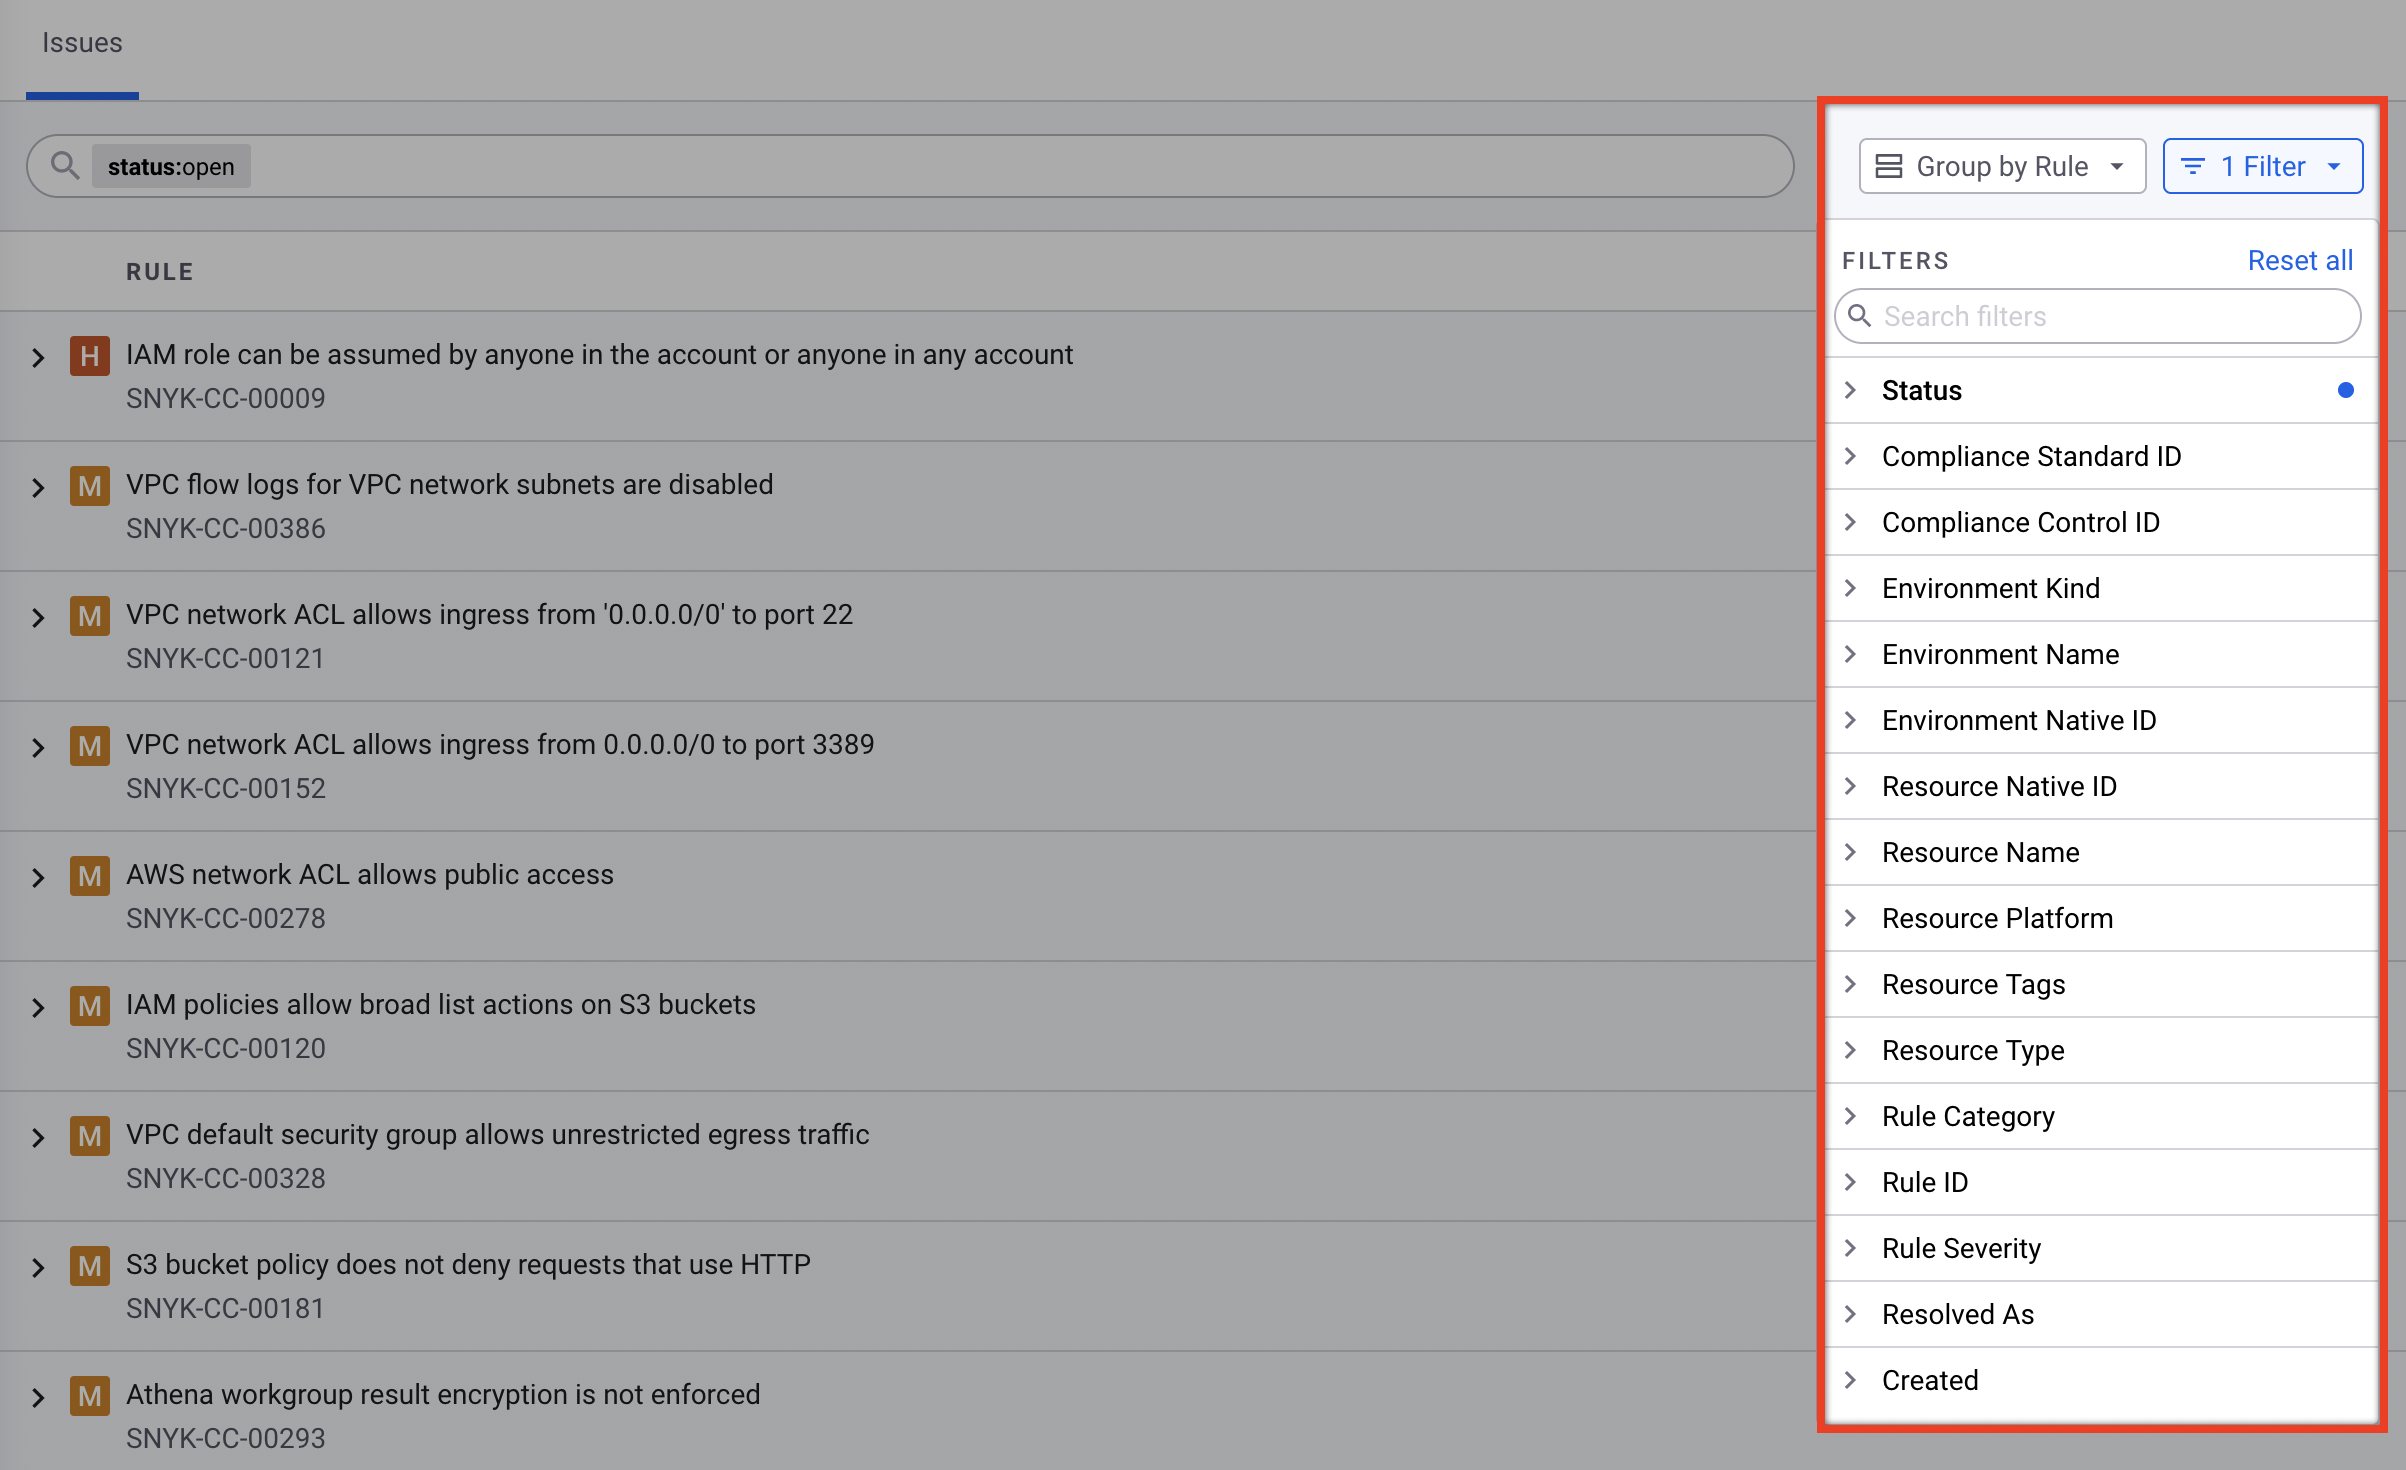
Task: Click the magnifier icon in the issues search bar
Action: pyautogui.click(x=65, y=165)
